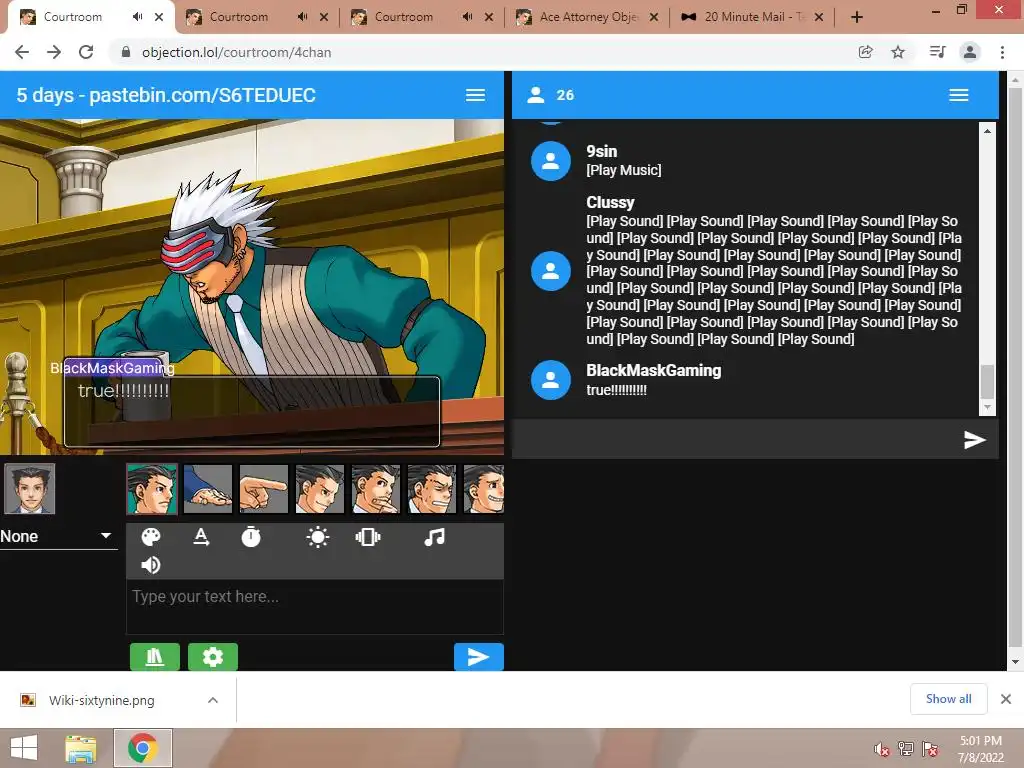Click the muted volume tray icon
Screen dimensions: 1024x768
click(x=882, y=749)
